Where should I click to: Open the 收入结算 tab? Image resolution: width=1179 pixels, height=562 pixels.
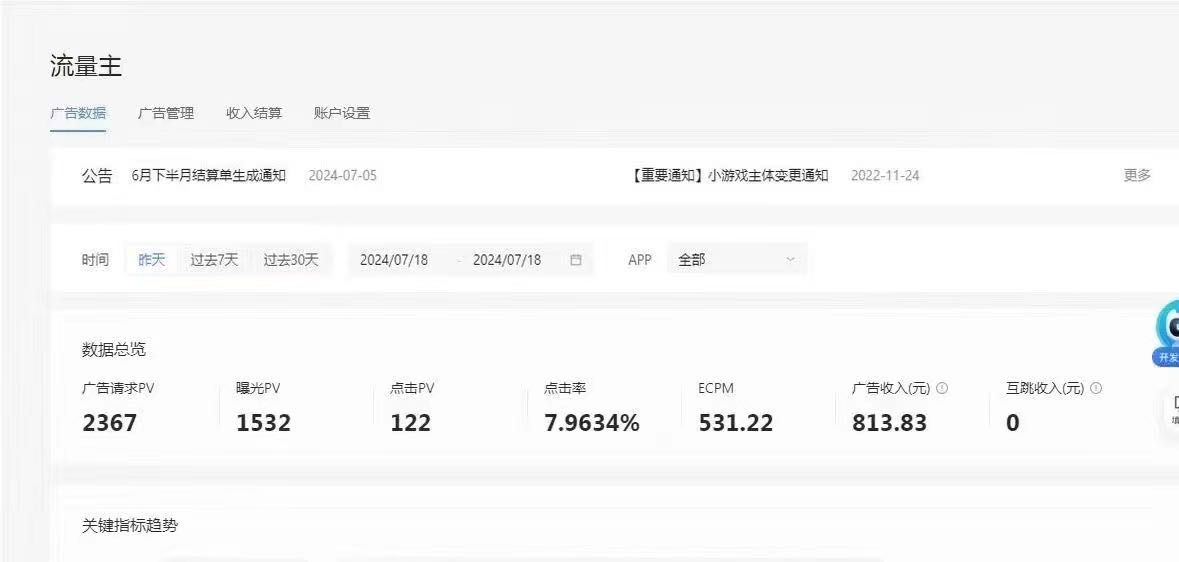pyautogui.click(x=254, y=114)
